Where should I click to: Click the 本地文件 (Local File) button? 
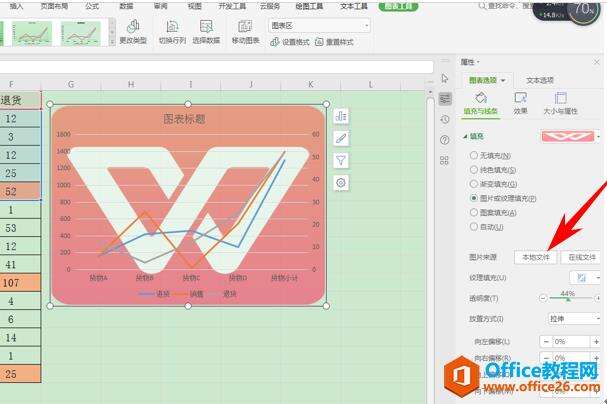535,257
